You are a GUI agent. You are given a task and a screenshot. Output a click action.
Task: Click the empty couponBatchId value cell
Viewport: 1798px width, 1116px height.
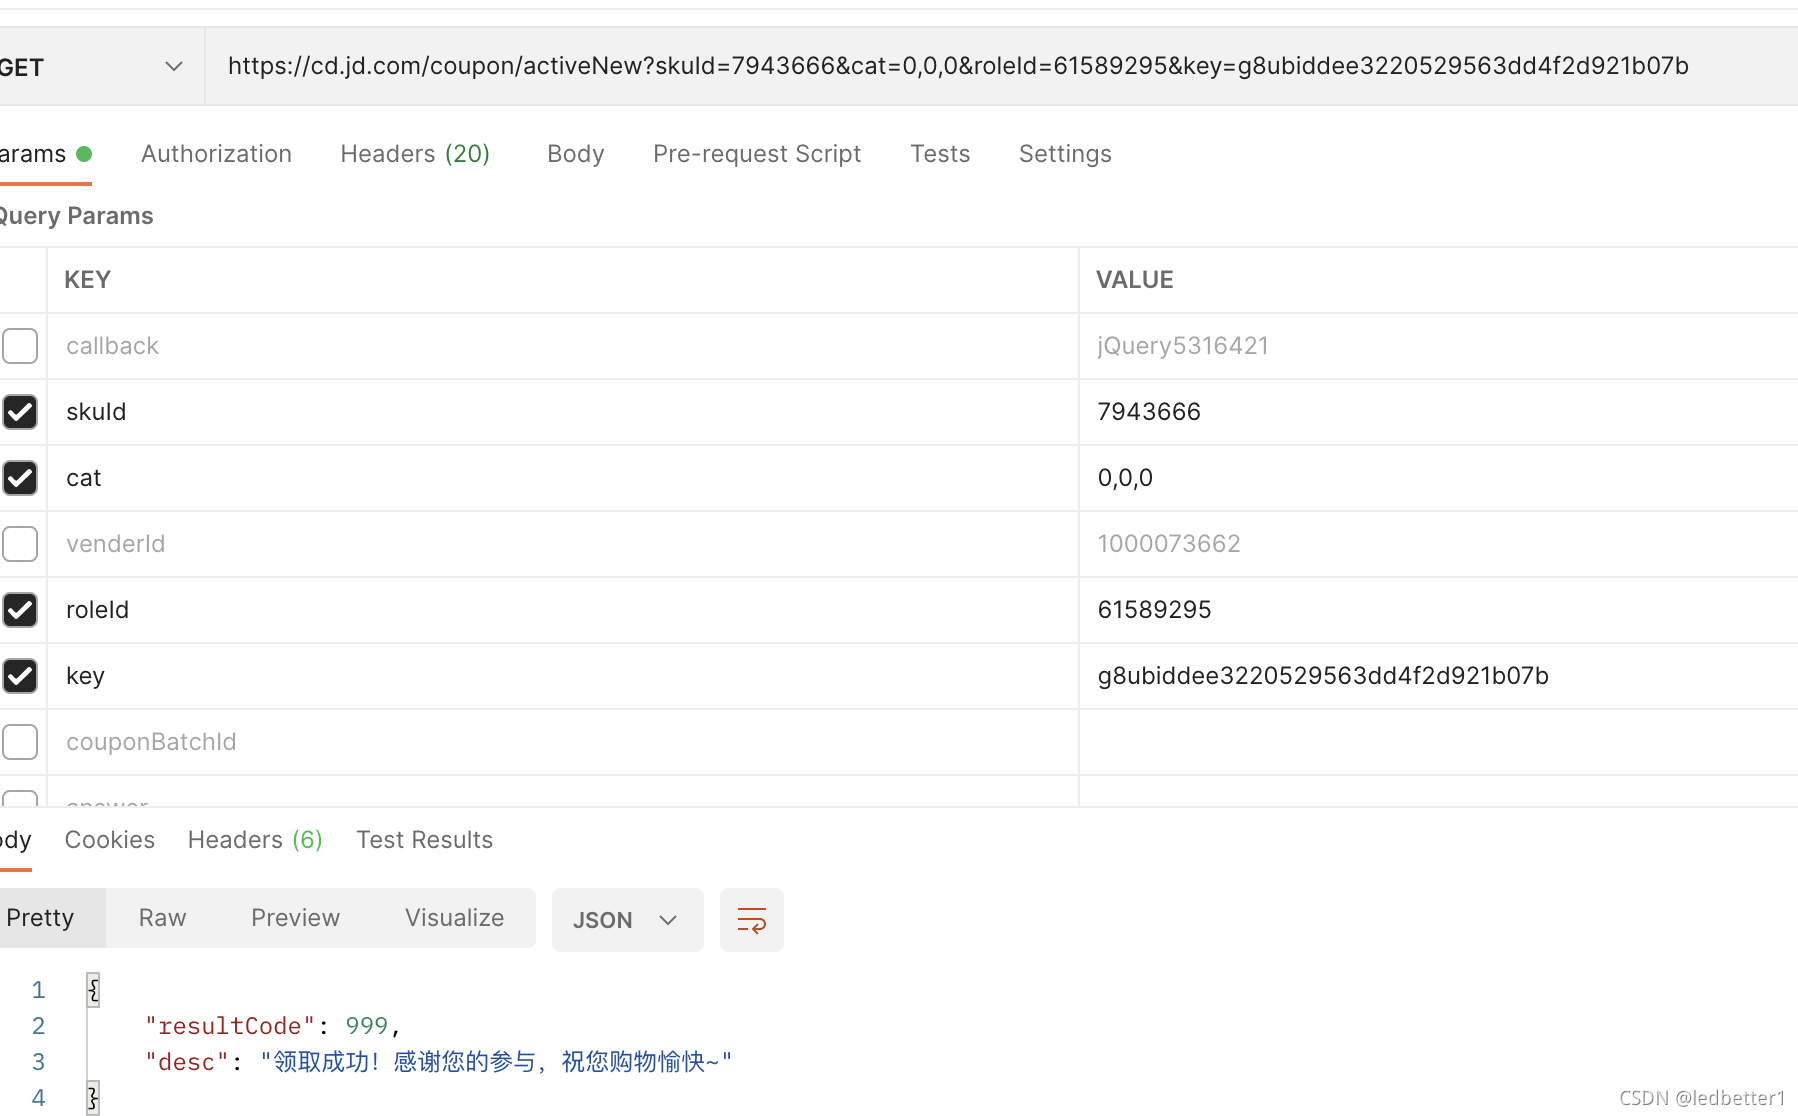click(x=1438, y=742)
